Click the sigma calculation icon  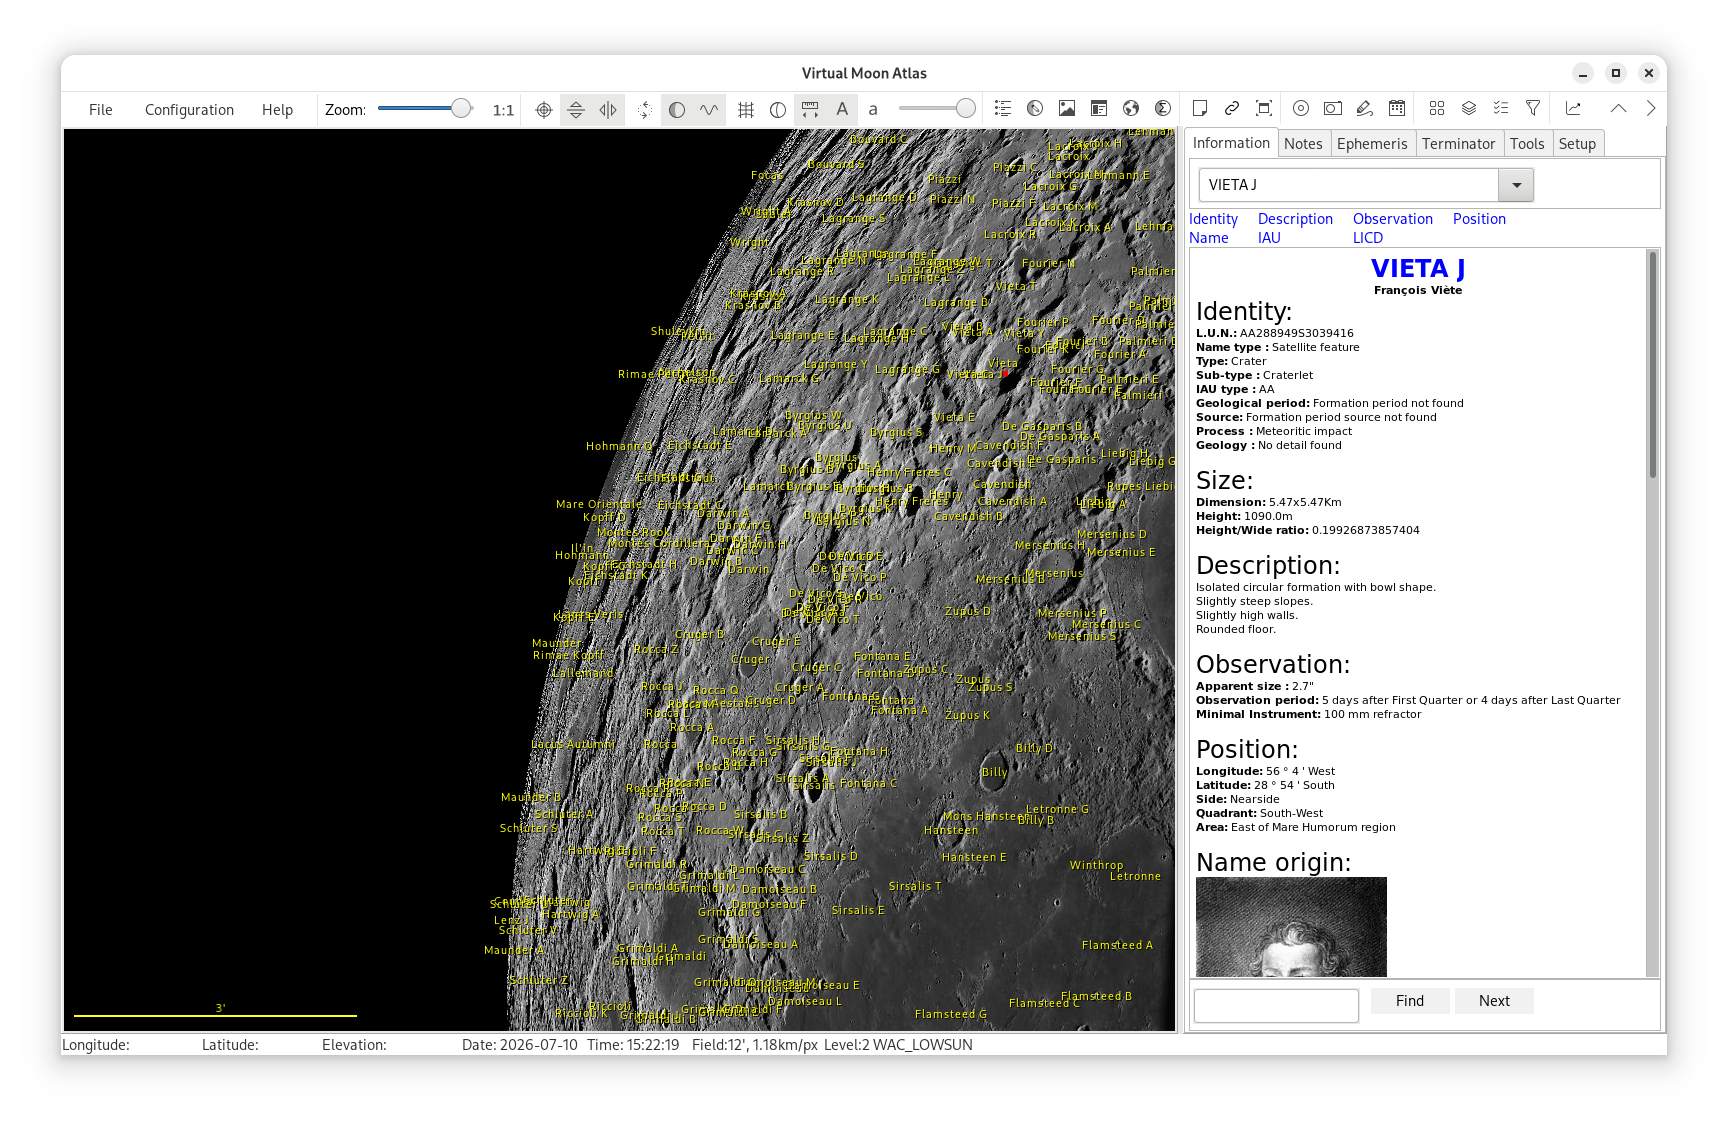pos(1163,108)
